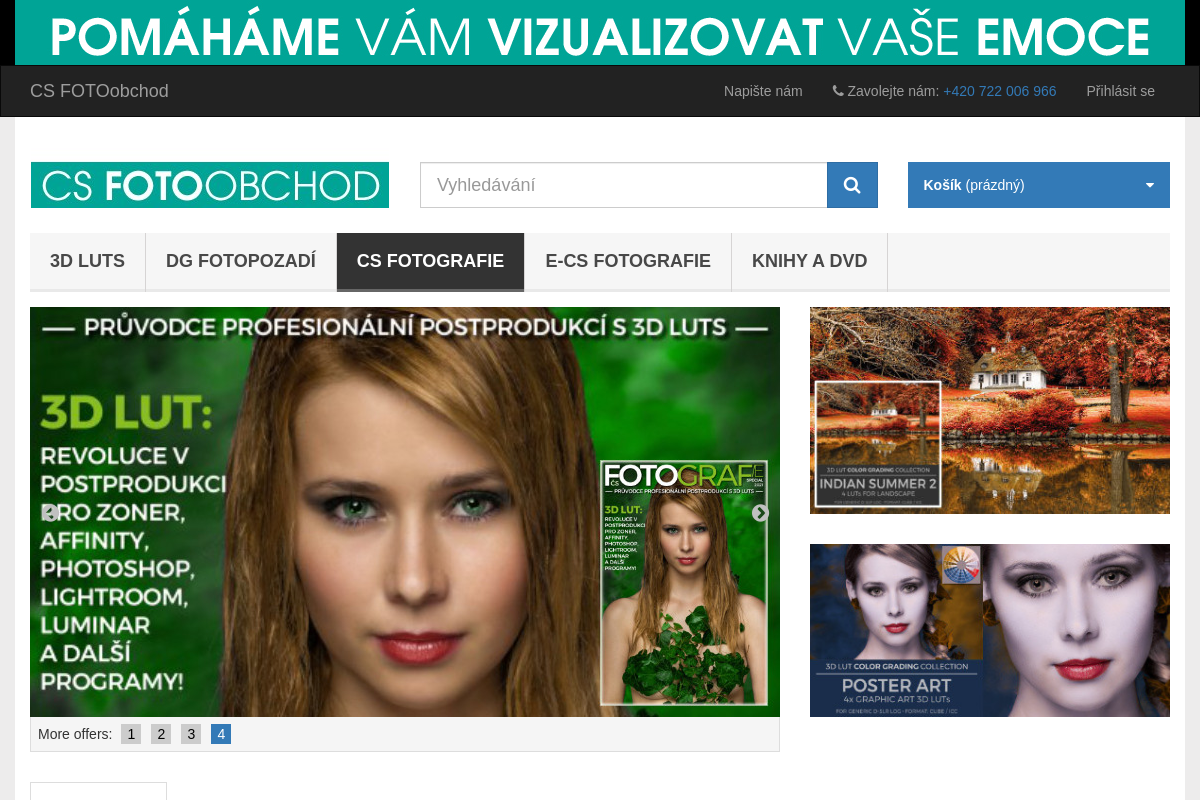Click the CS FOTOobchod navbar brand link
This screenshot has height=800, width=1200.
pos(99,91)
